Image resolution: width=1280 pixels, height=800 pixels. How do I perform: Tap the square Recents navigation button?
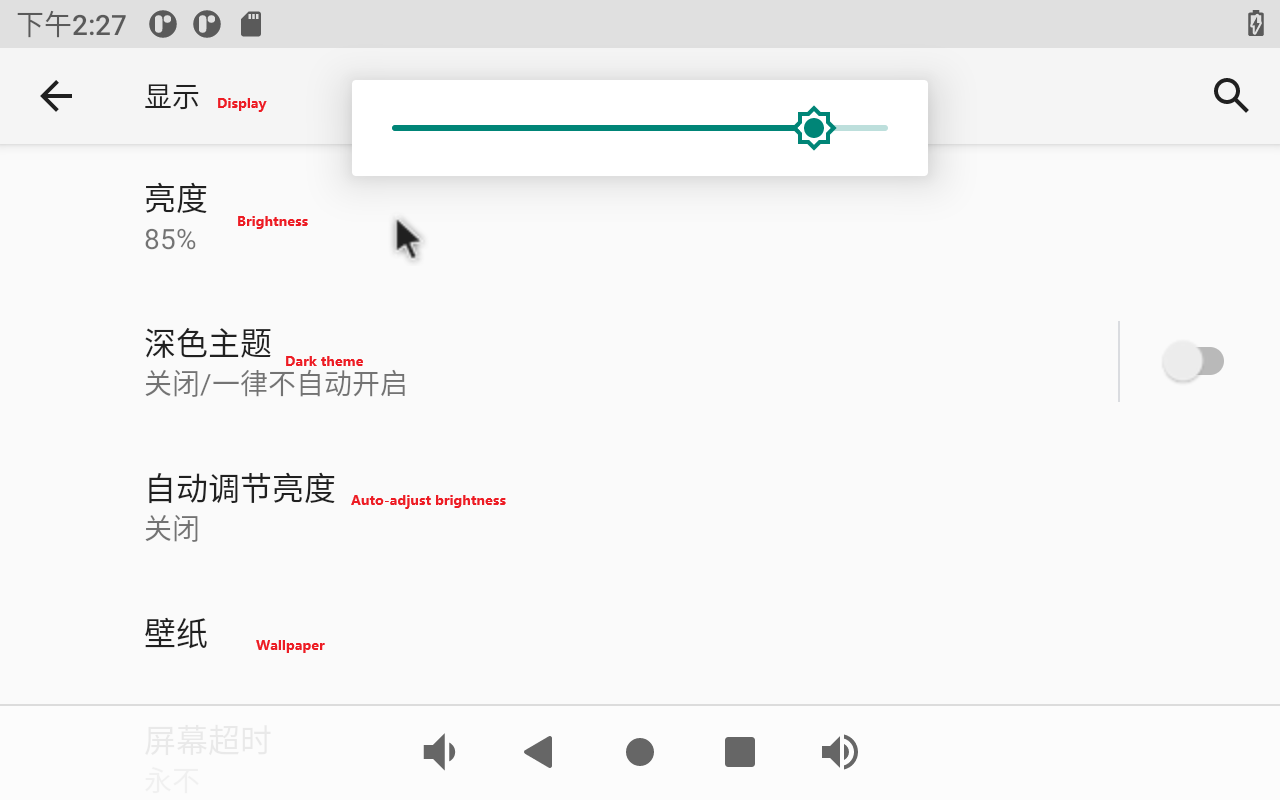(740, 752)
